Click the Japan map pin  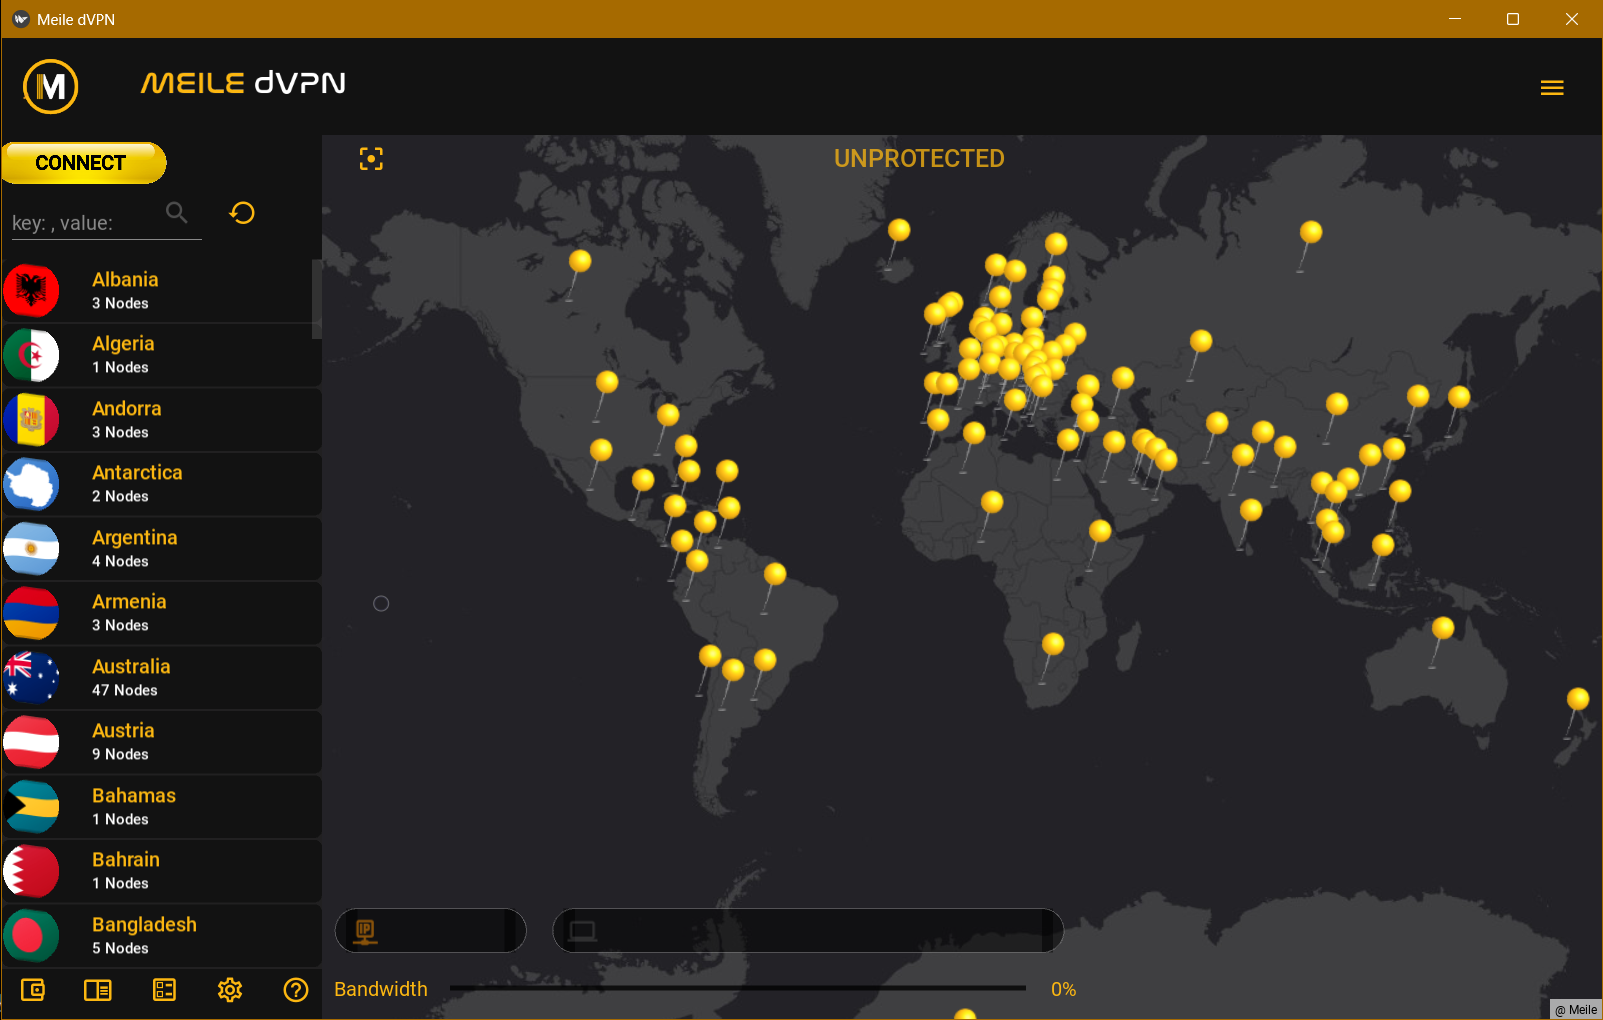(x=1459, y=397)
